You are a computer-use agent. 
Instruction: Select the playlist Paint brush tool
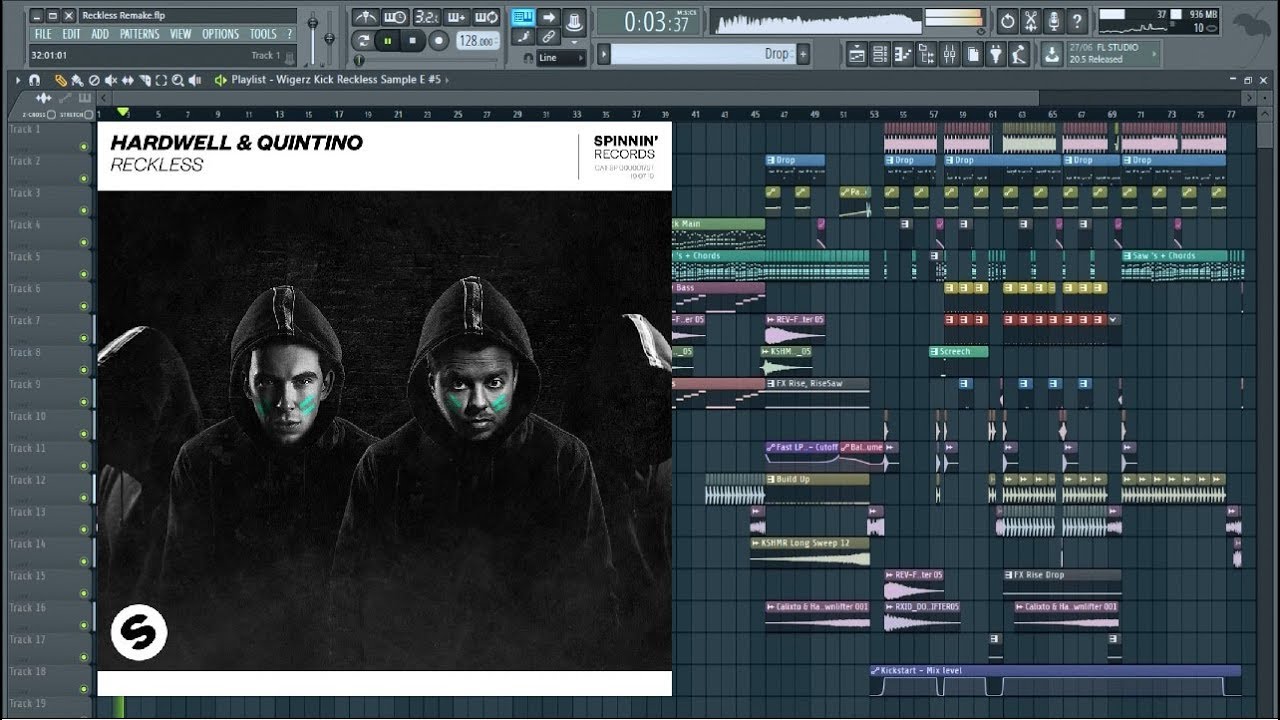point(77,80)
